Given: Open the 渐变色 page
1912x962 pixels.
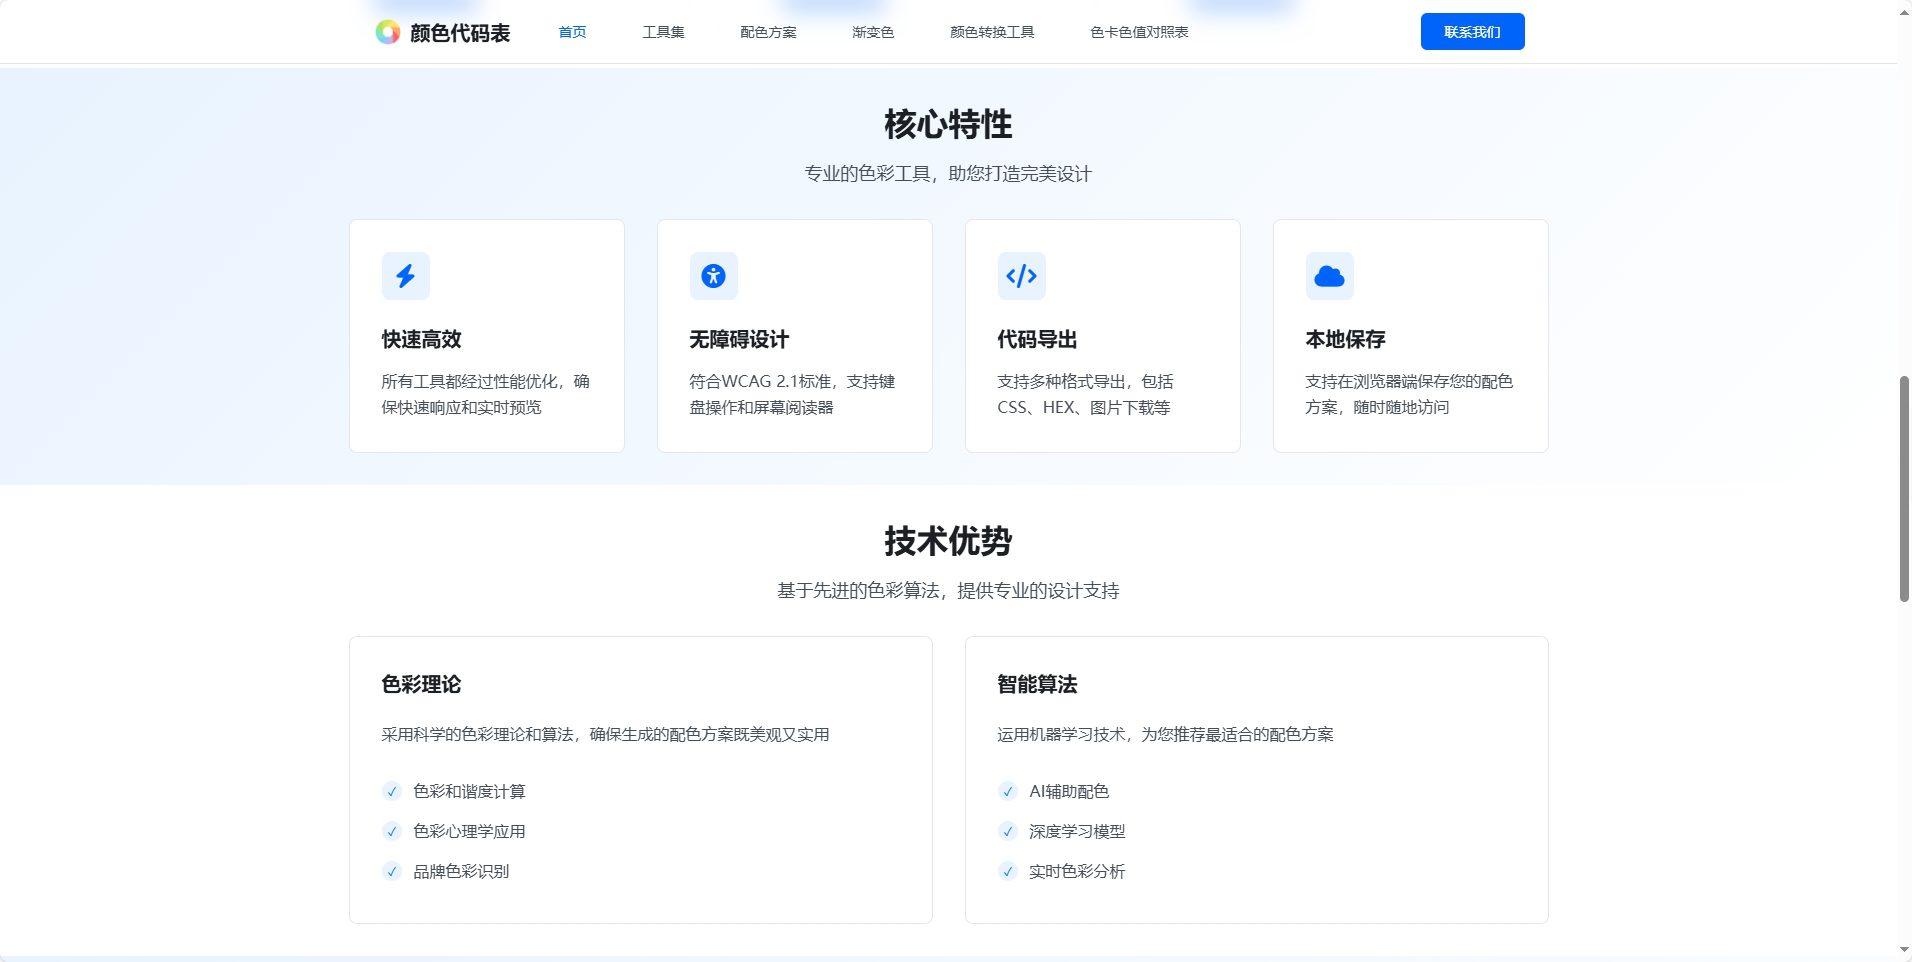Looking at the screenshot, I should pyautogui.click(x=872, y=31).
